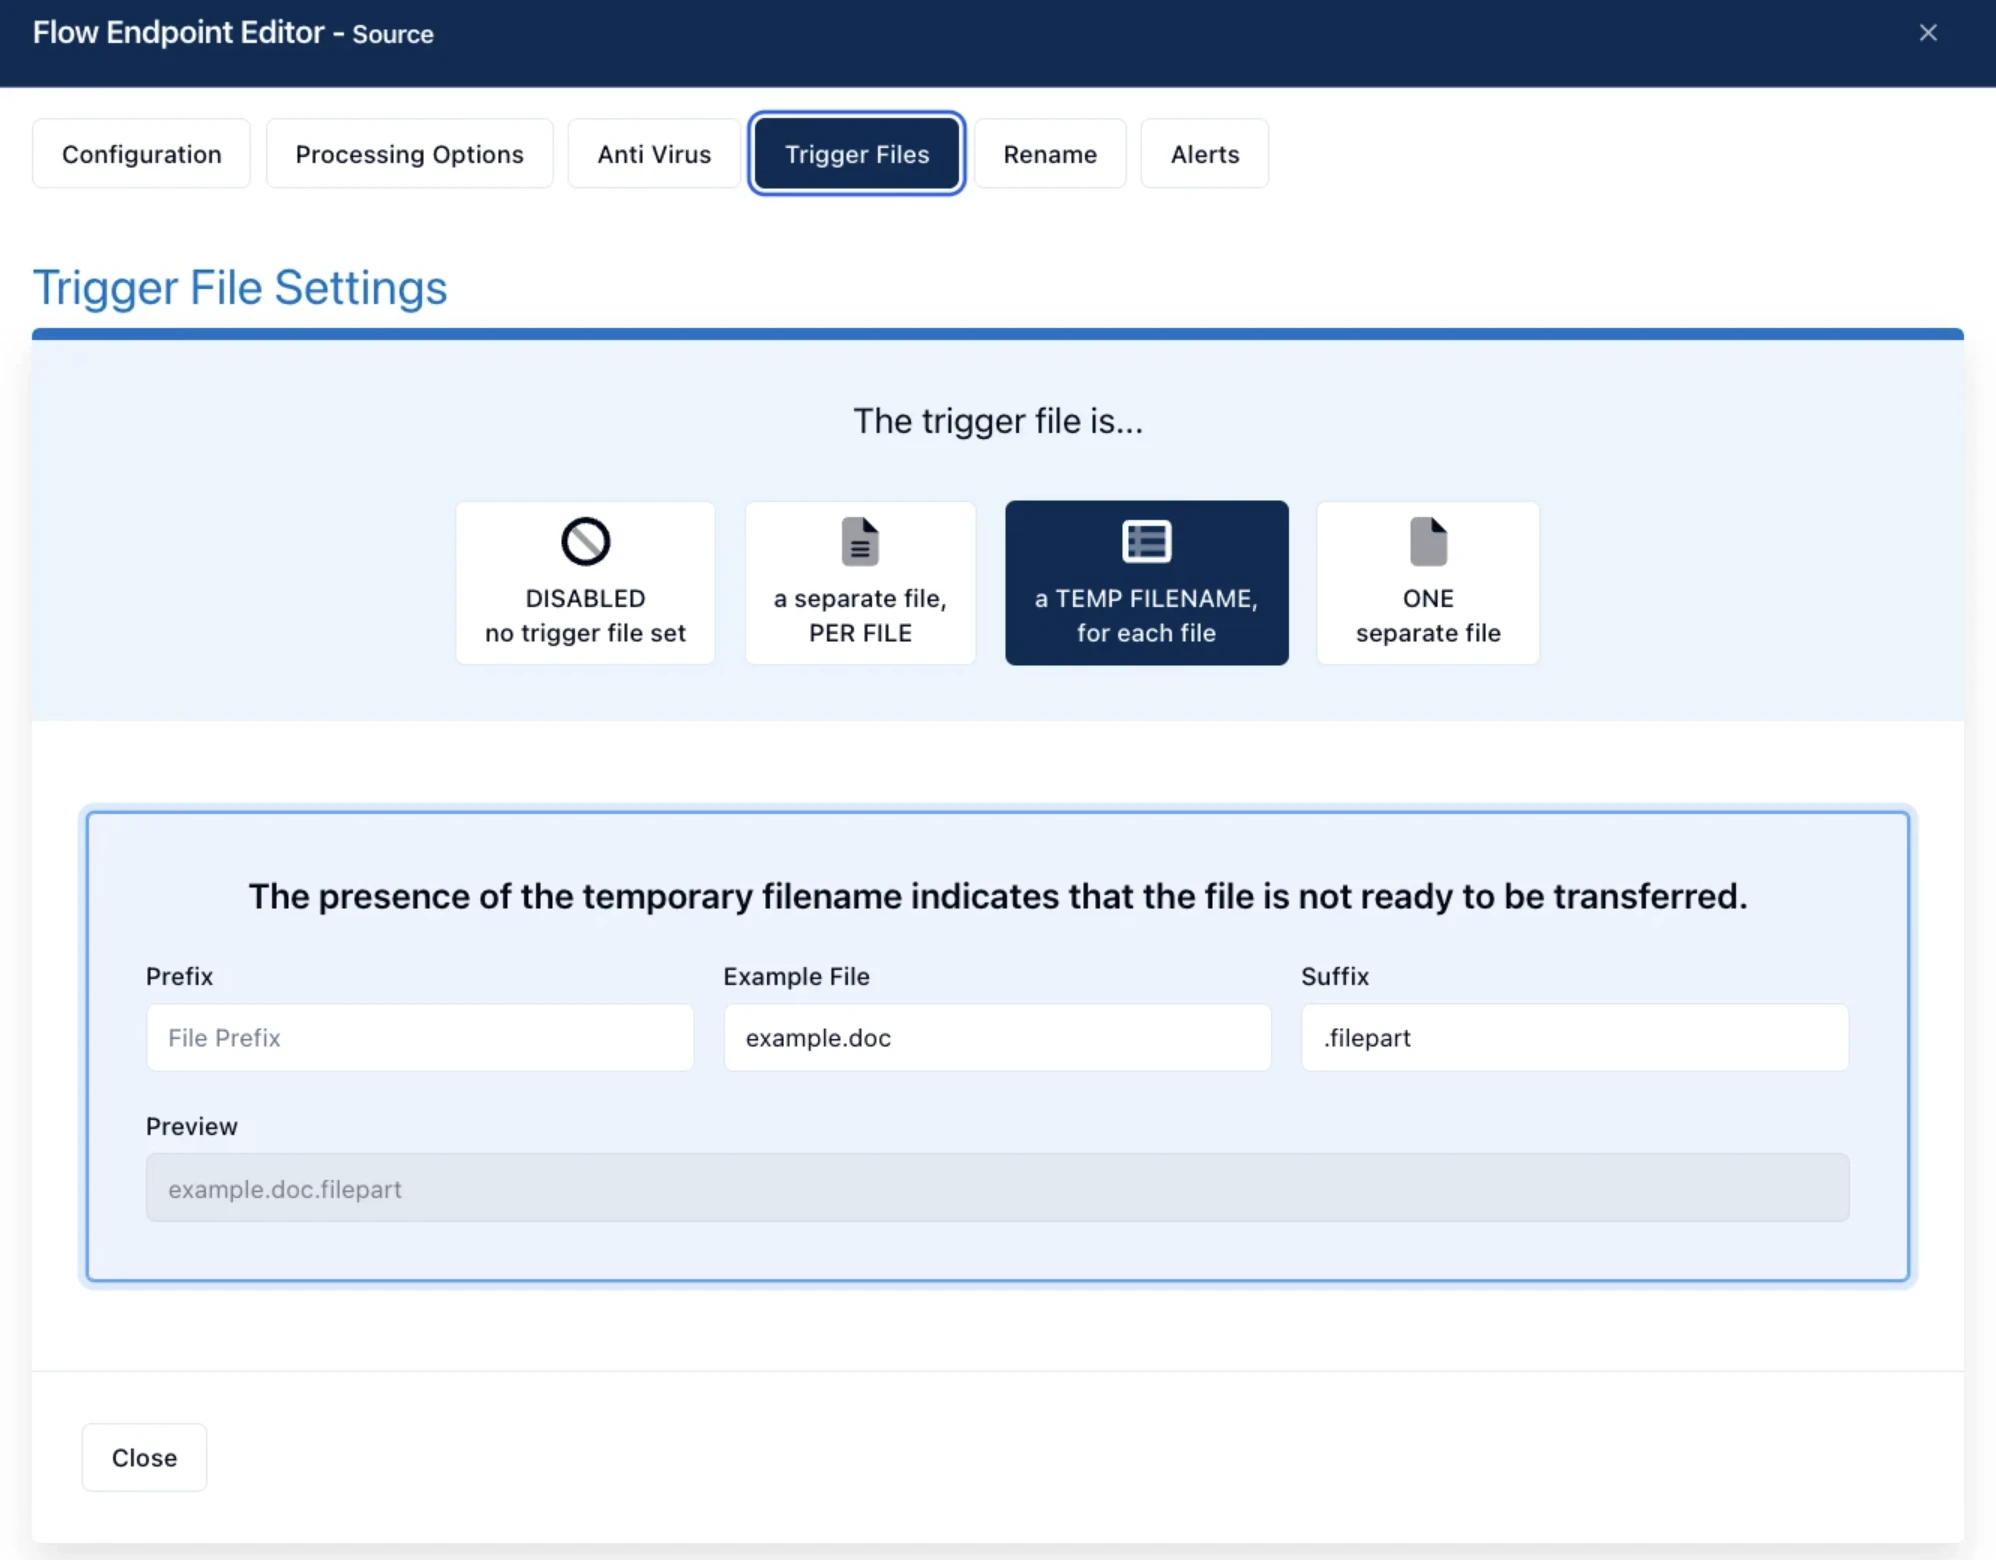Image resolution: width=1996 pixels, height=1560 pixels.
Task: Click the Example File label
Action: [x=797, y=976]
